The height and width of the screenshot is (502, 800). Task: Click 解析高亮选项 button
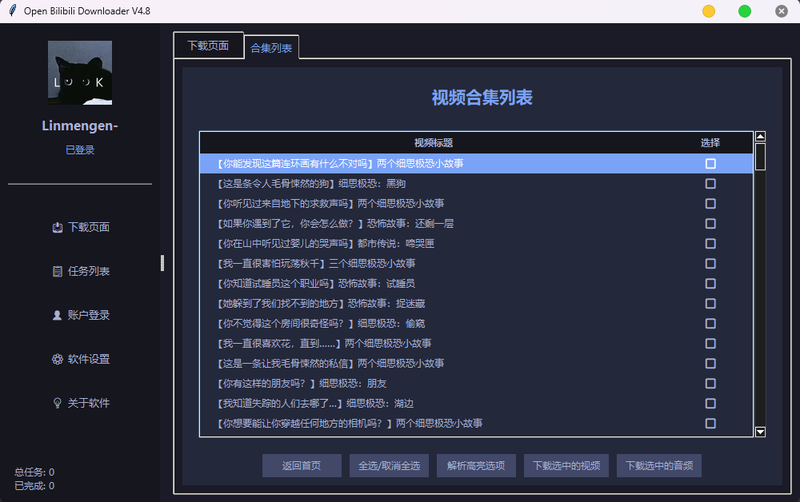476,465
